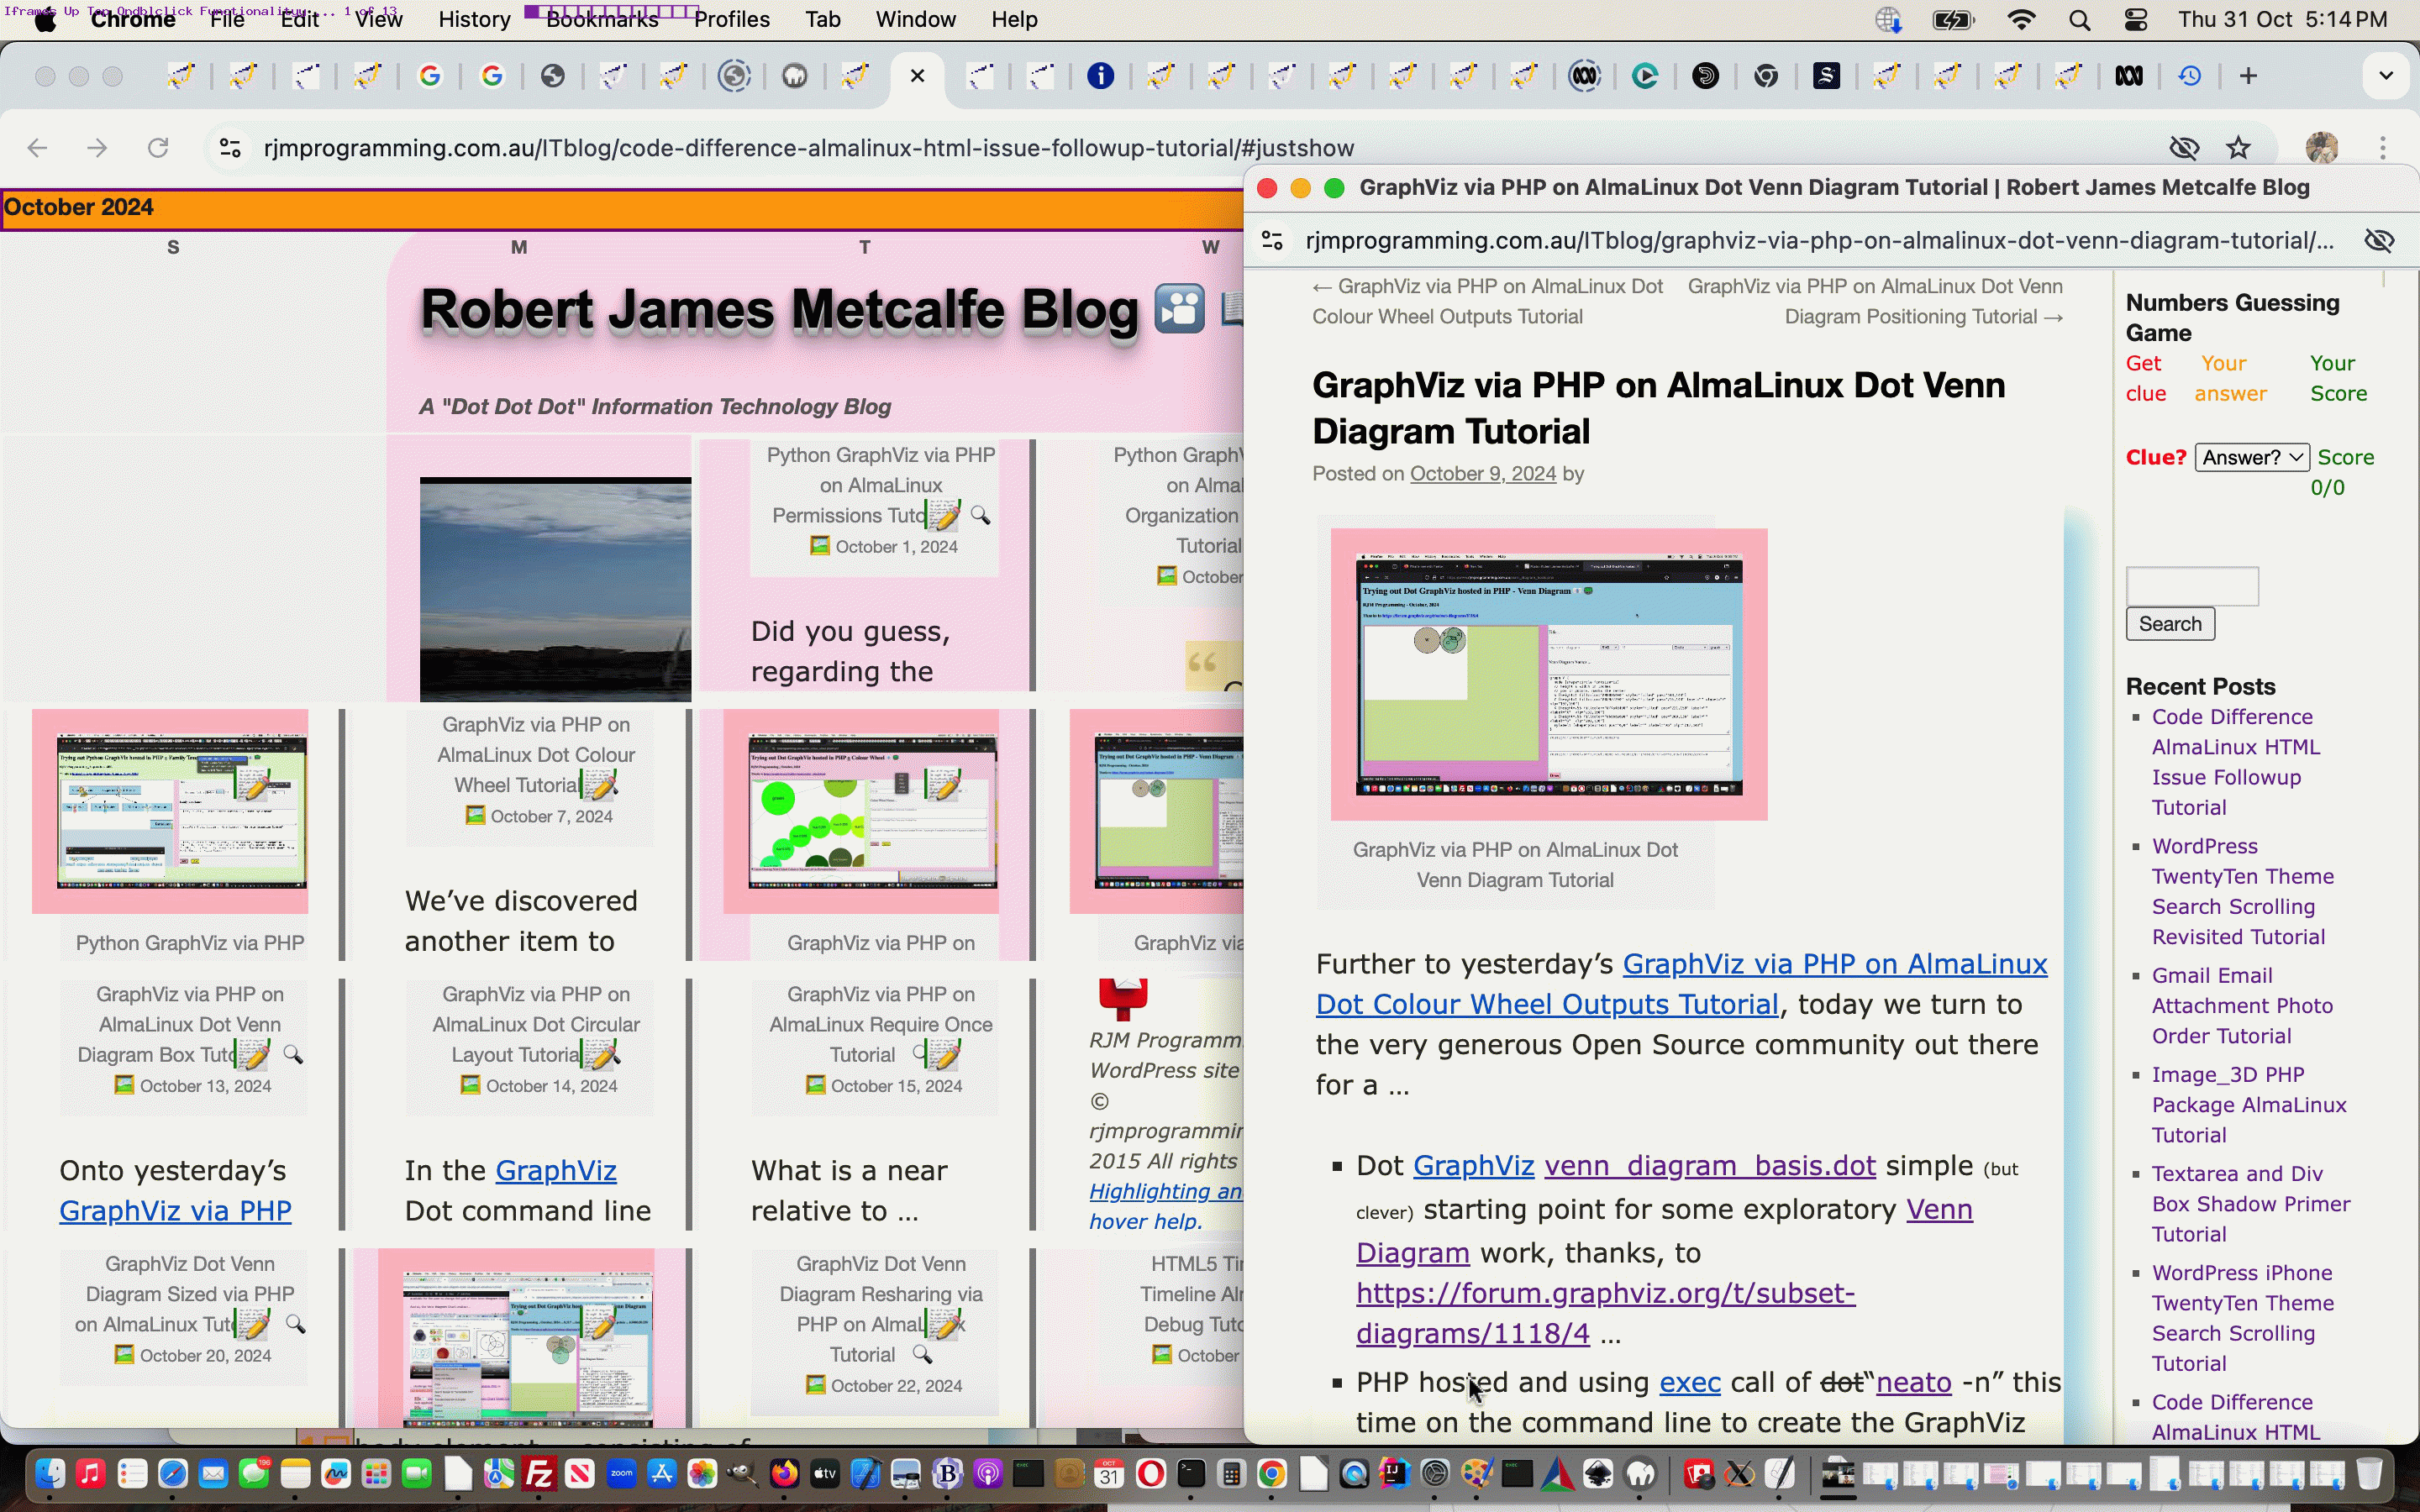Click pencil edit icon on Colour Wheel Tutorial
Image resolution: width=2420 pixels, height=1512 pixels.
coord(600,786)
